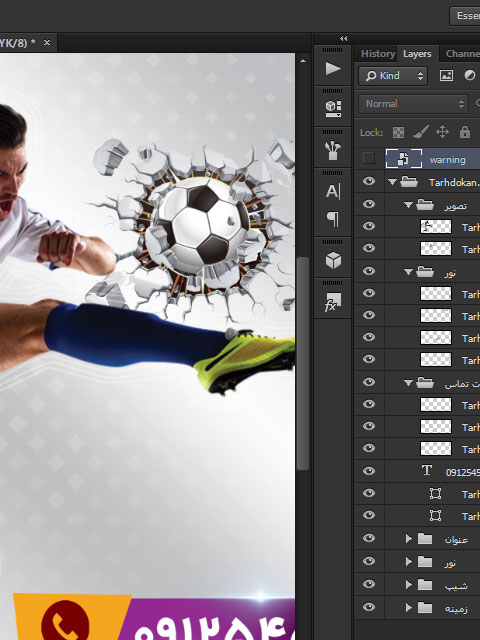The width and height of the screenshot is (480, 640).
Task: Open the Brush Presets panel icon
Action: pyautogui.click(x=333, y=150)
